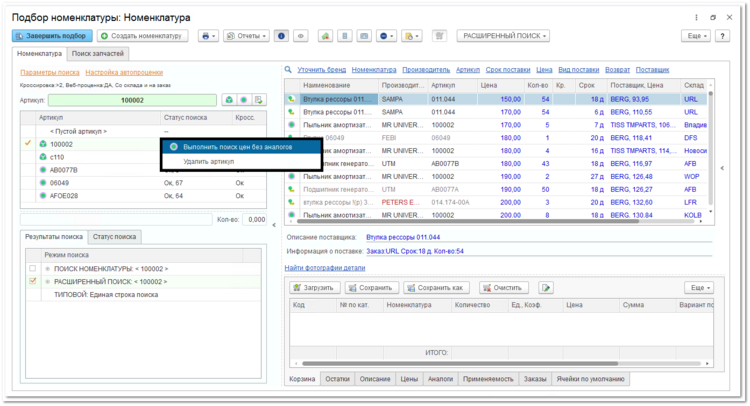Toggle the checkmark on article 100002 row

(x=28, y=143)
